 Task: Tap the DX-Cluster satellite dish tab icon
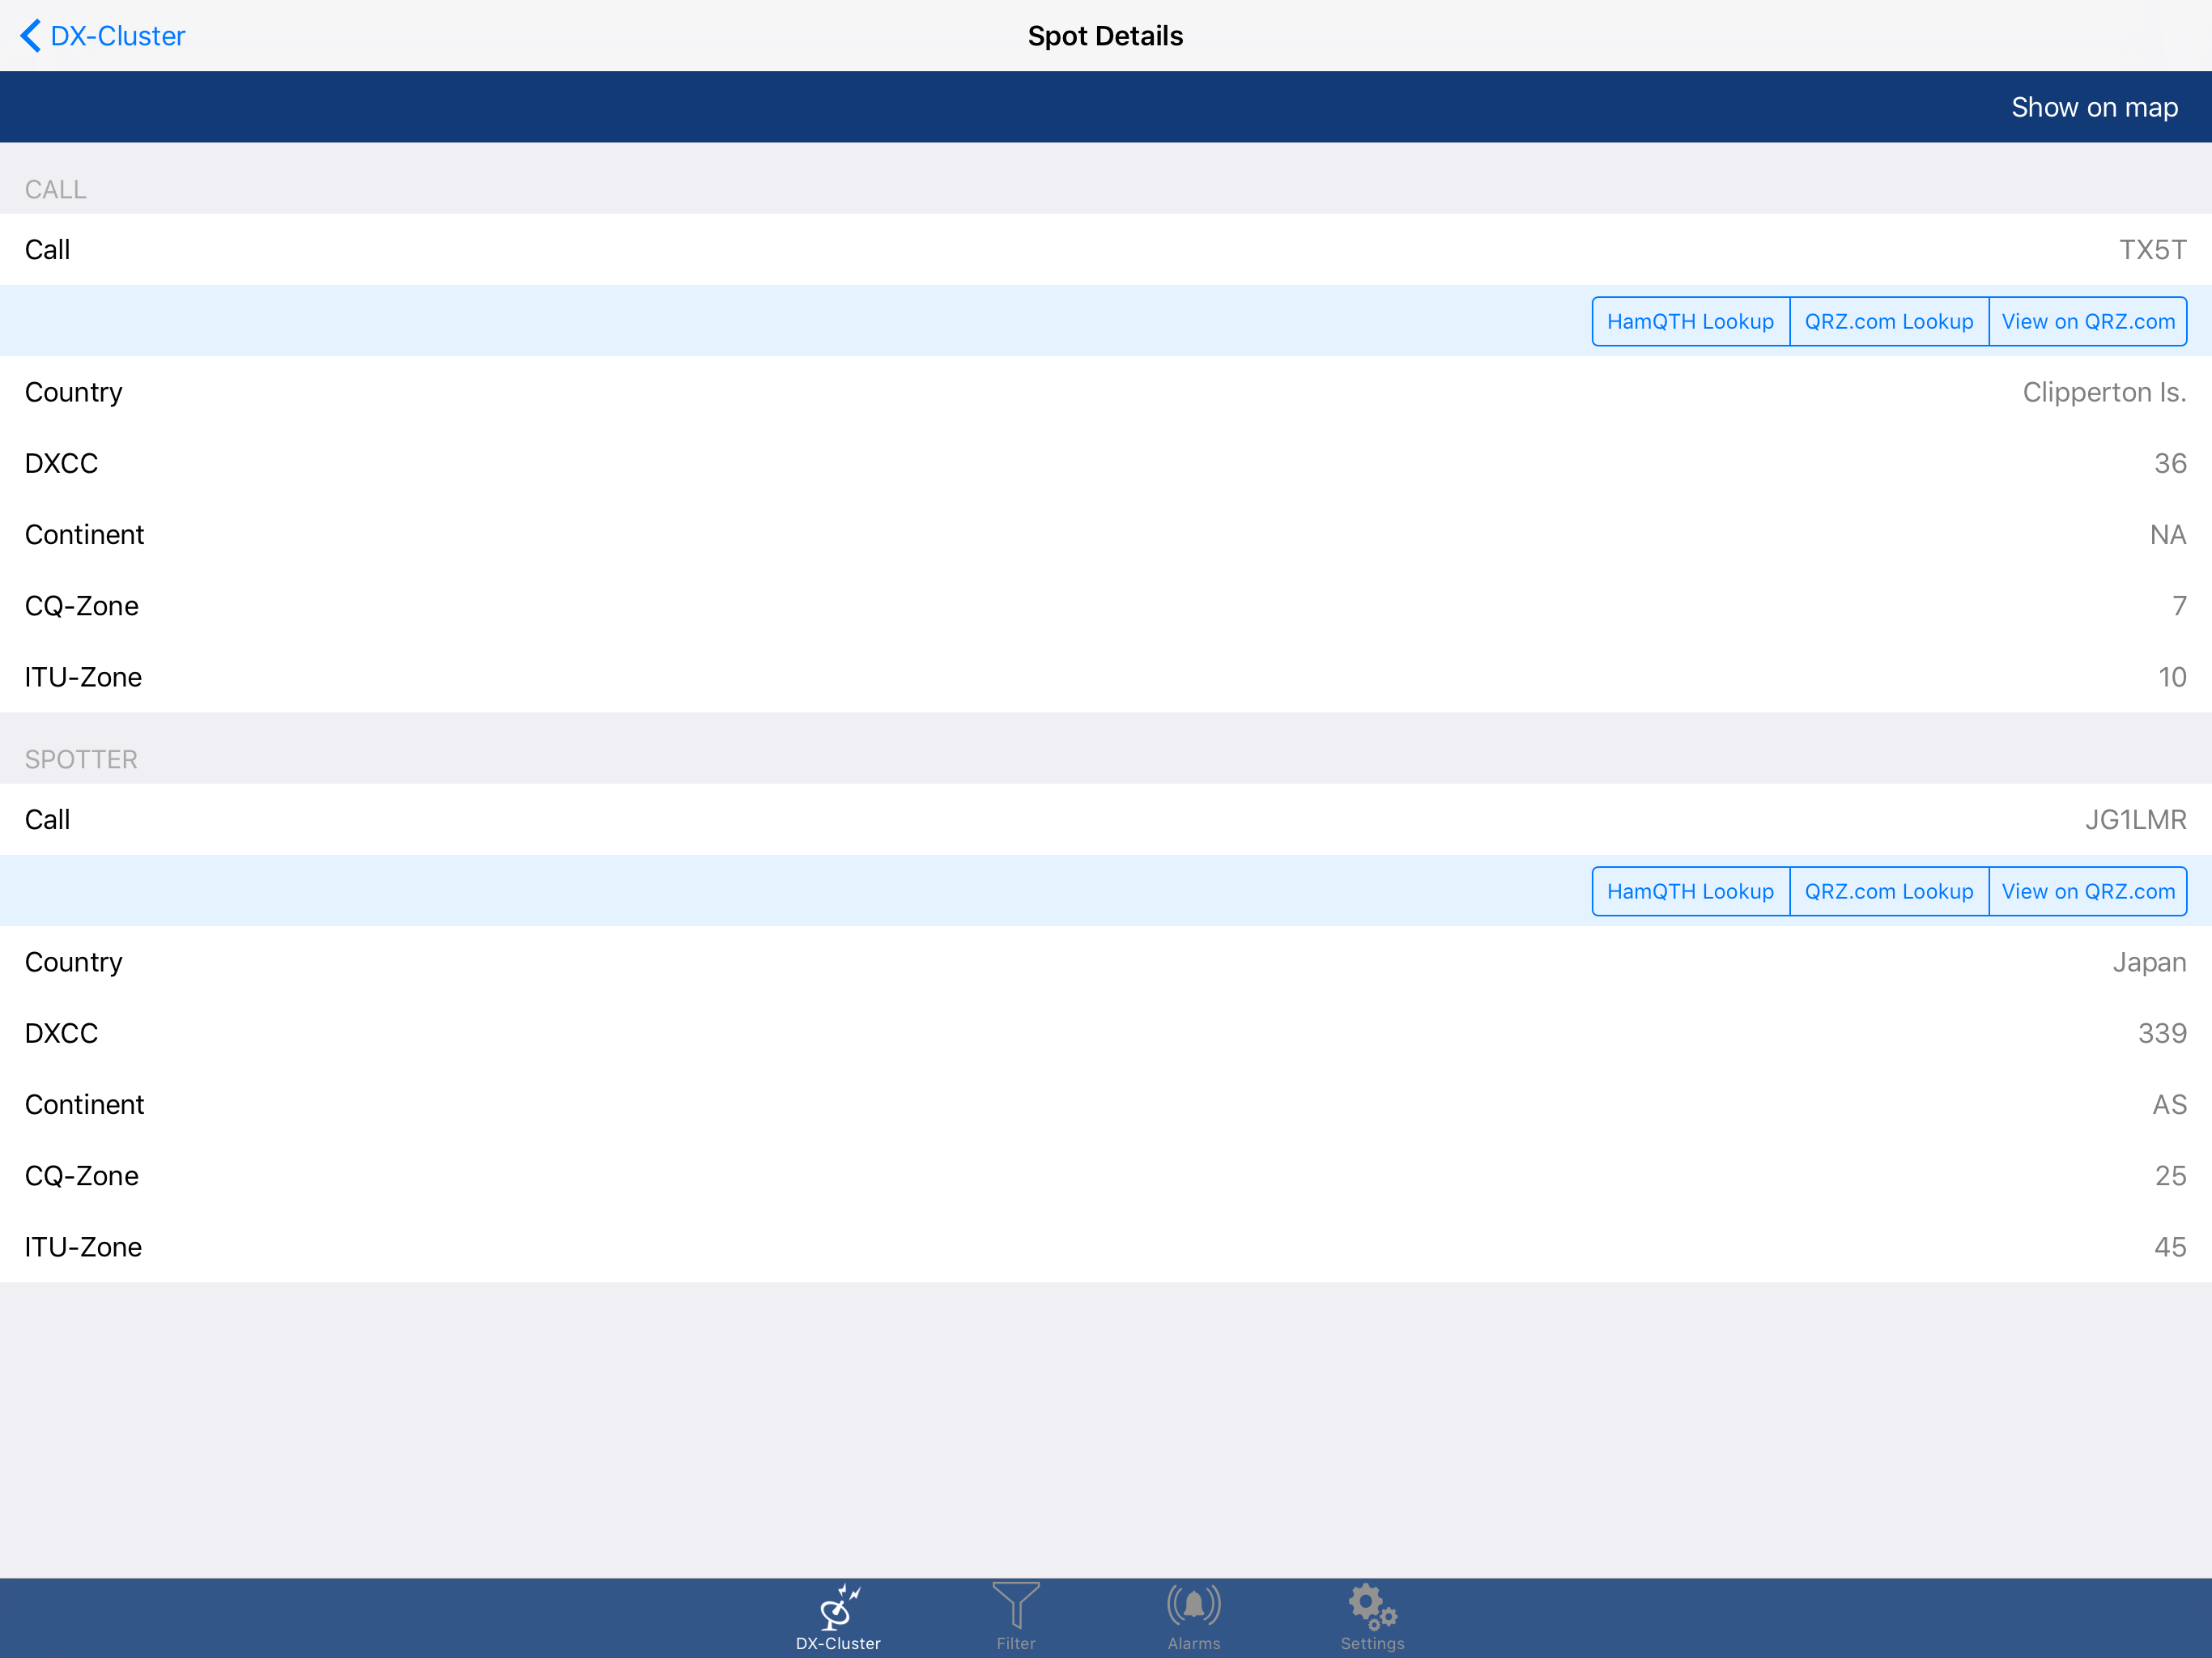(x=838, y=1606)
